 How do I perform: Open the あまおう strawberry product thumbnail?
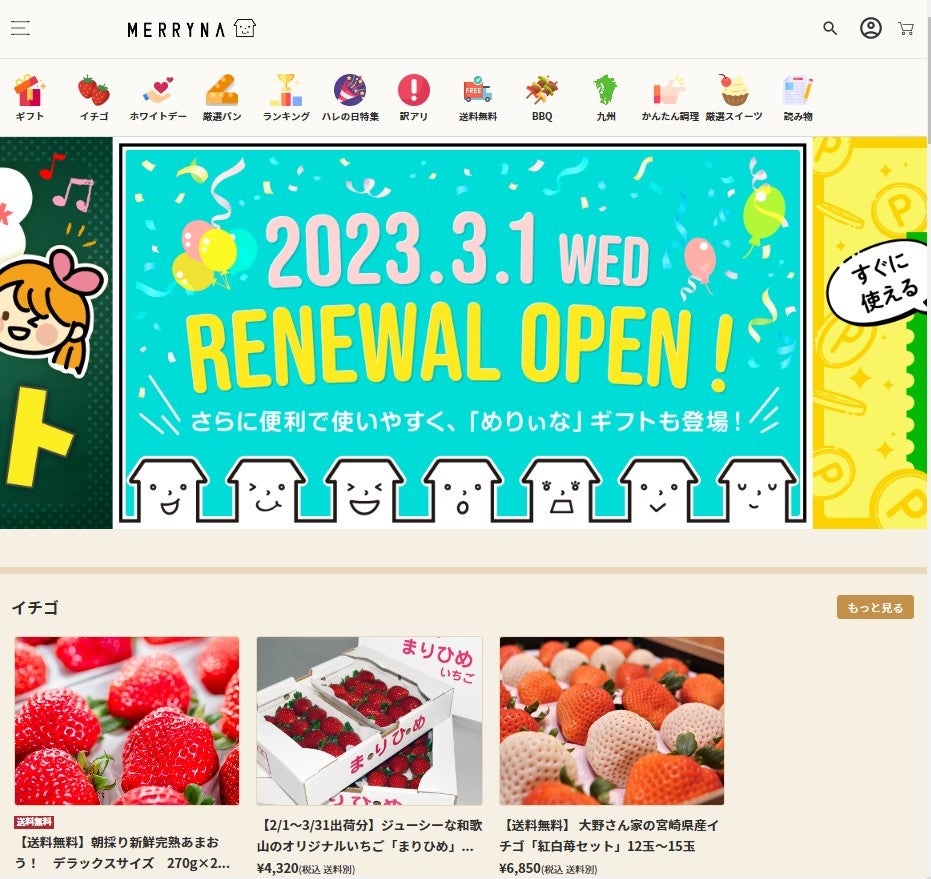pos(127,720)
